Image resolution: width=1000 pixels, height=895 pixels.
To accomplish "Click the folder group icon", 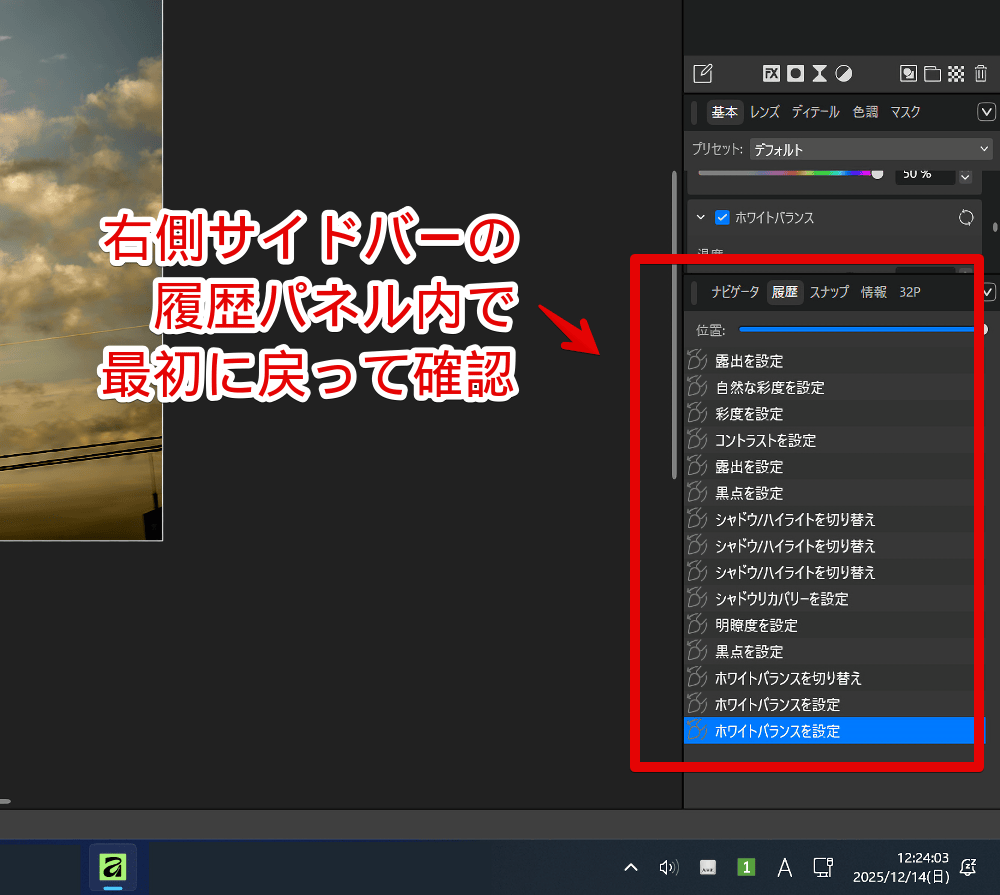I will (932, 73).
